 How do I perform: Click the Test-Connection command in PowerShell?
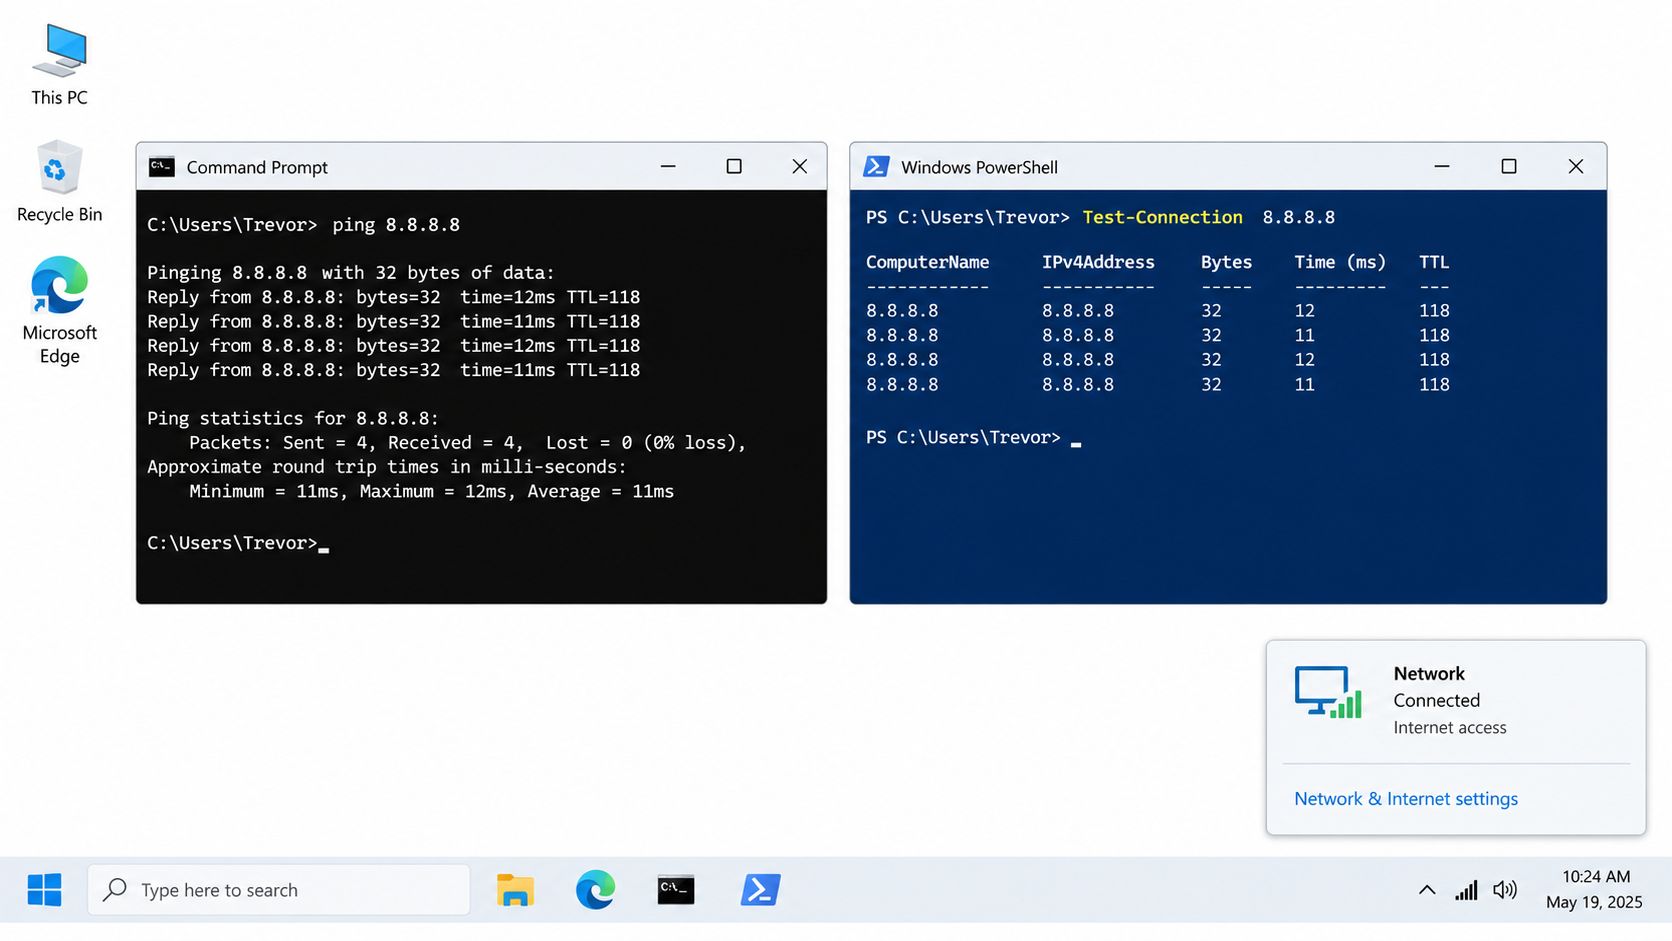(1162, 217)
